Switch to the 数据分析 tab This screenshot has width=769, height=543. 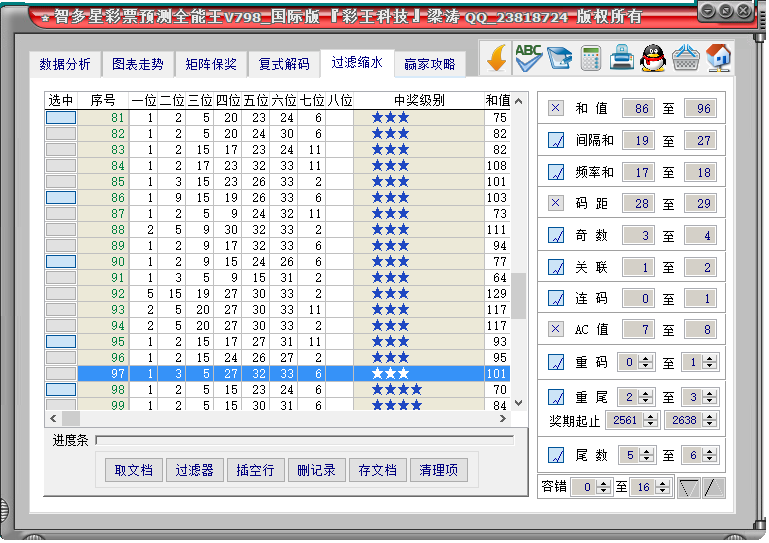point(65,64)
